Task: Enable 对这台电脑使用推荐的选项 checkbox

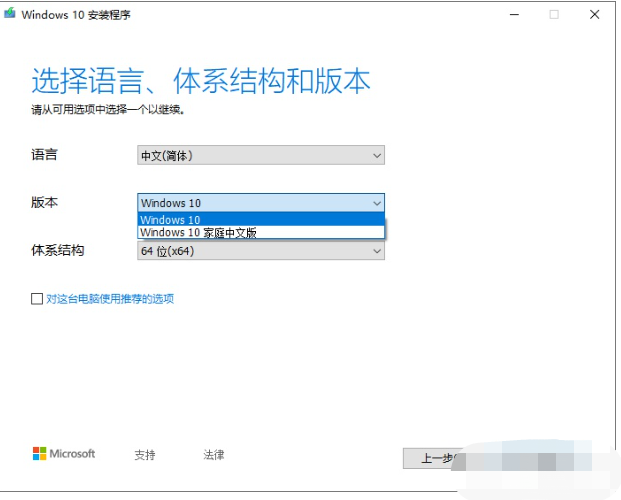Action: (x=37, y=298)
